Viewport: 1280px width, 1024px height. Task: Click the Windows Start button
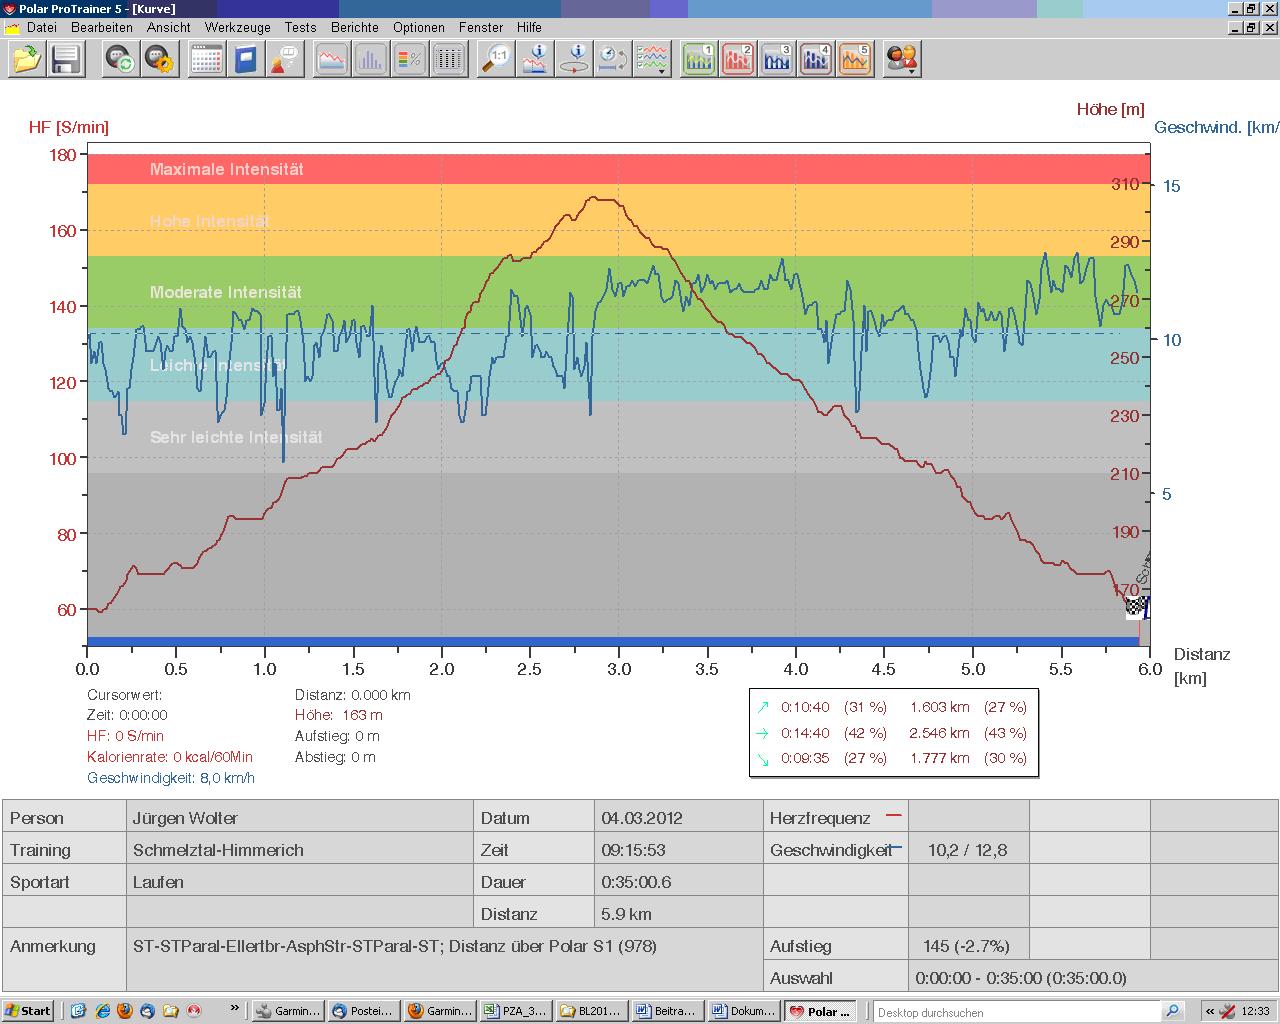coord(28,1011)
